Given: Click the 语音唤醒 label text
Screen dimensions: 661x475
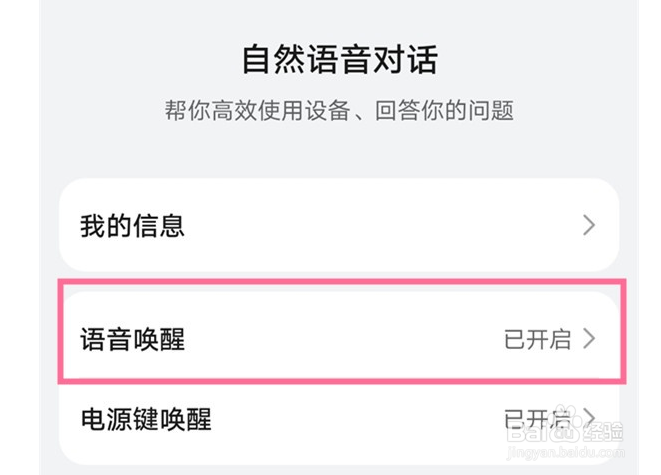Looking at the screenshot, I should (132, 339).
